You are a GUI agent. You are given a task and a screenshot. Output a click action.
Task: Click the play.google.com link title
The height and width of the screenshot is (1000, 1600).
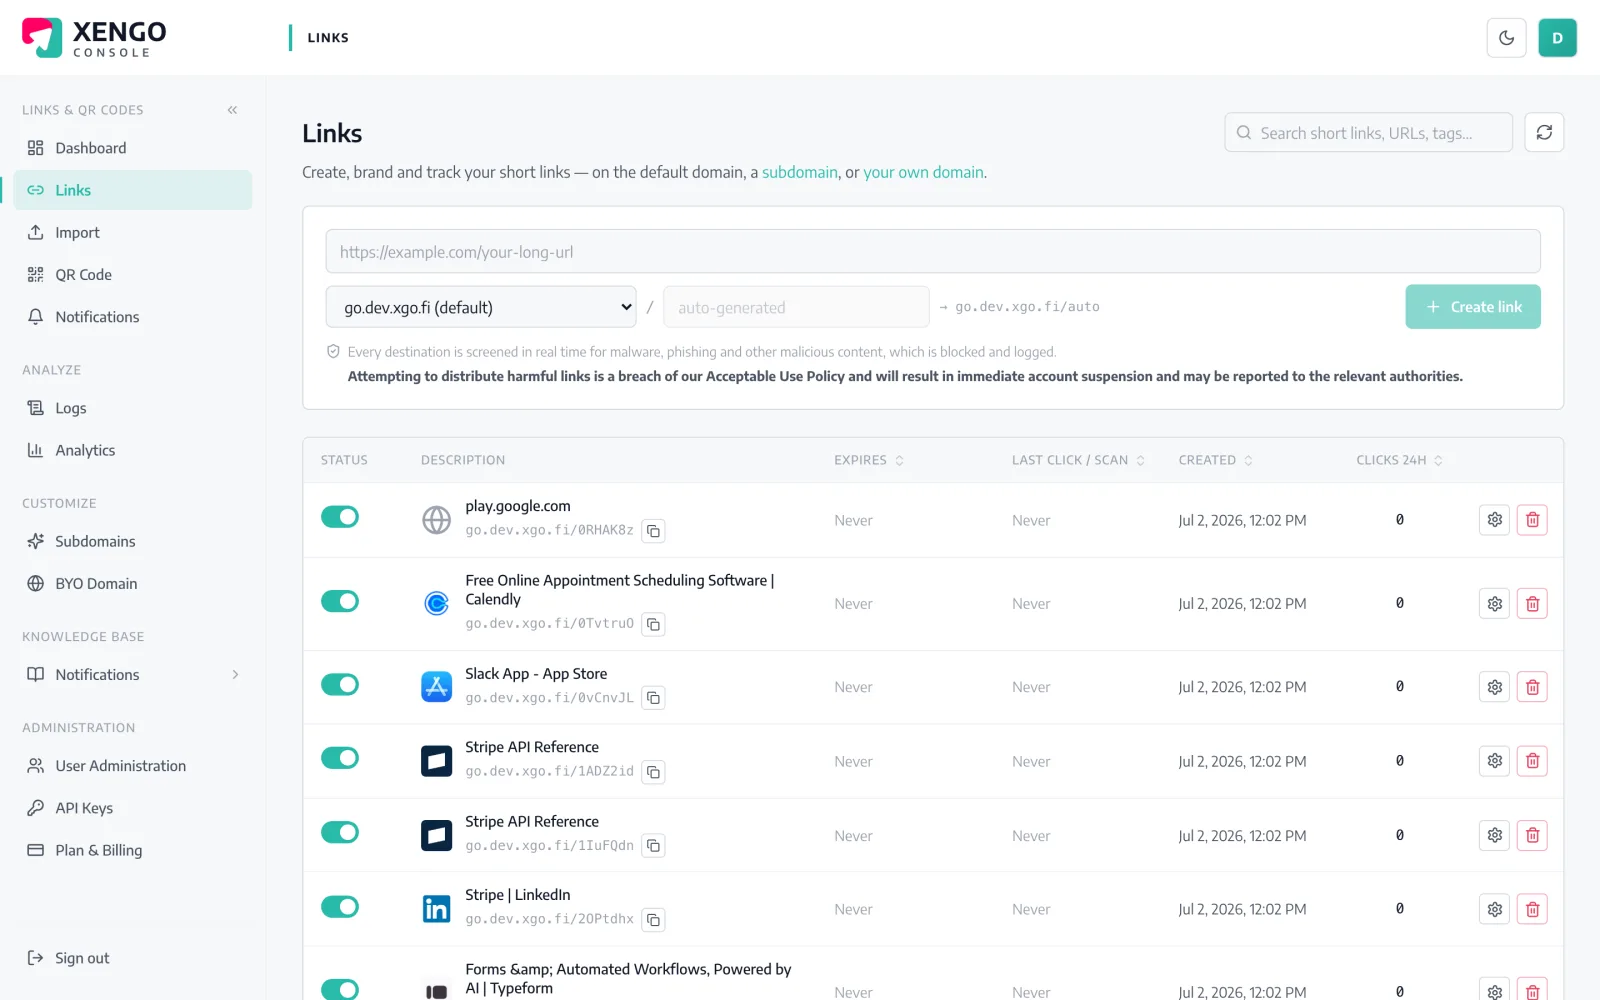(x=518, y=506)
